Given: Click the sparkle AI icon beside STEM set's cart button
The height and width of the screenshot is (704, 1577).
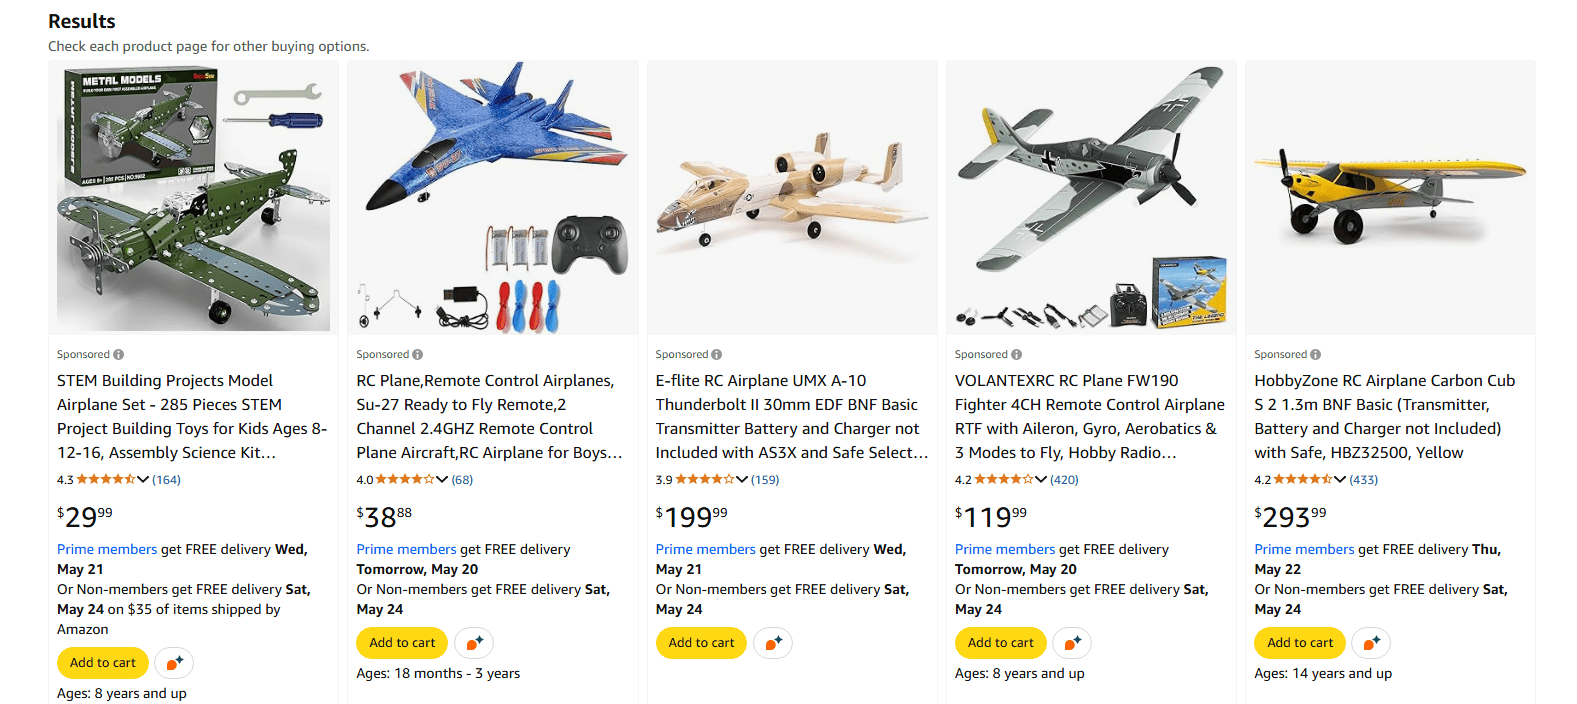Looking at the screenshot, I should click(174, 663).
